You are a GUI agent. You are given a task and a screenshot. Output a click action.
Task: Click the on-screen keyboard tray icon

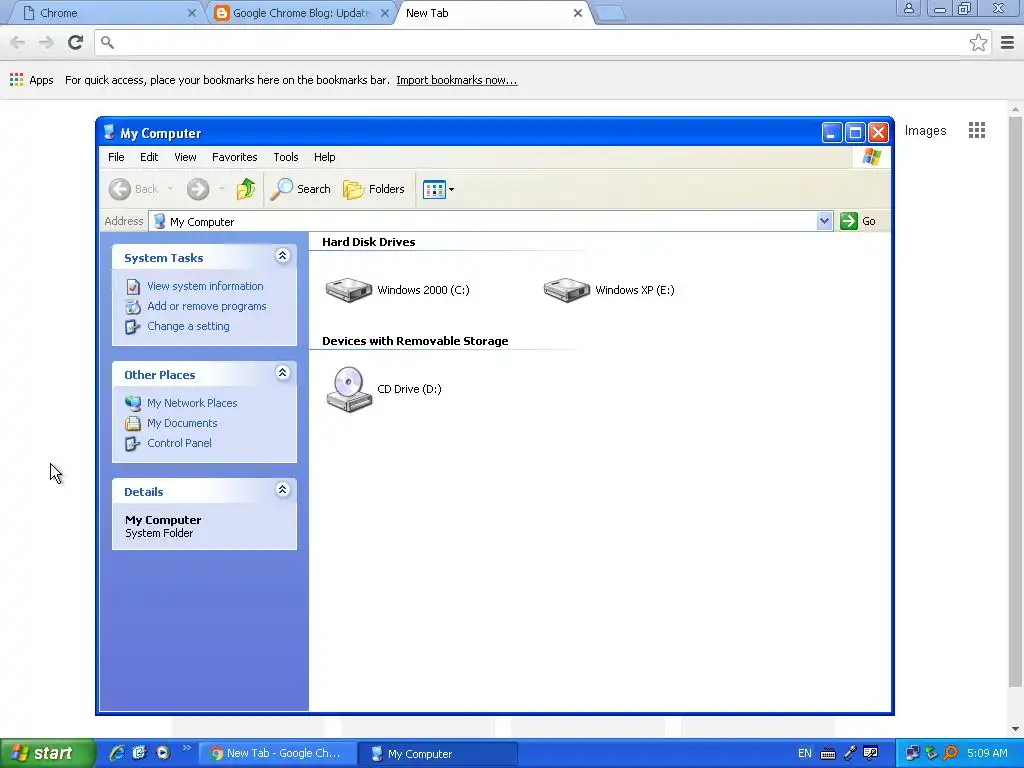(828, 754)
